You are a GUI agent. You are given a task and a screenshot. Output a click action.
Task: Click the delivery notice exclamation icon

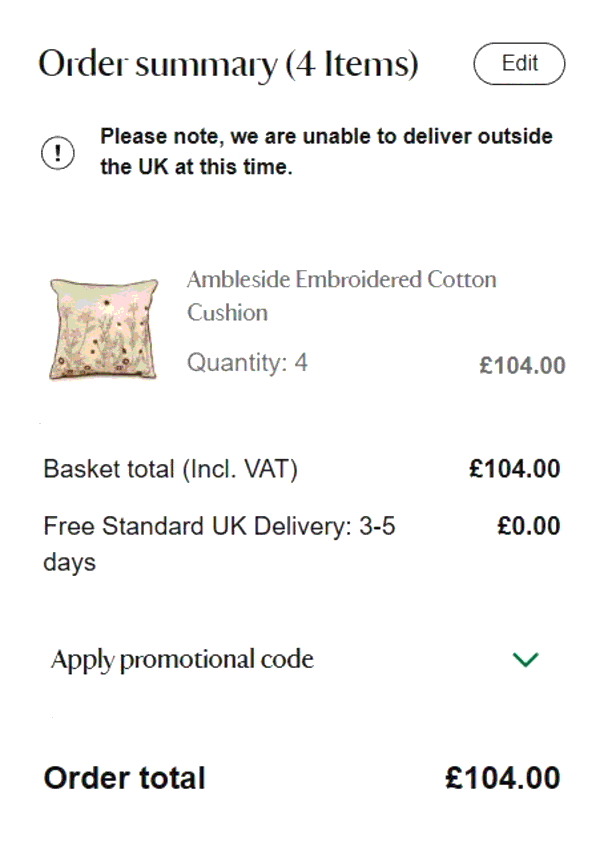tap(58, 153)
